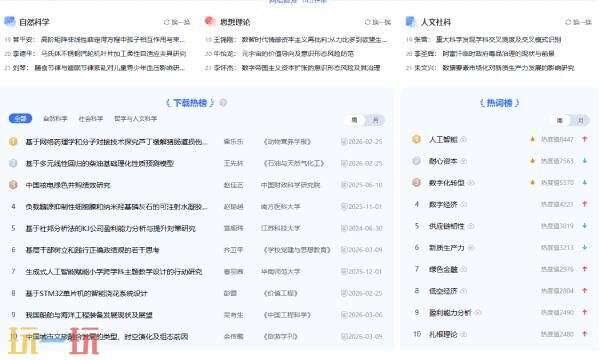The image size is (600, 360).
Task: Click the gold rank-1 medal in 下载热榜
Action: click(13, 142)
